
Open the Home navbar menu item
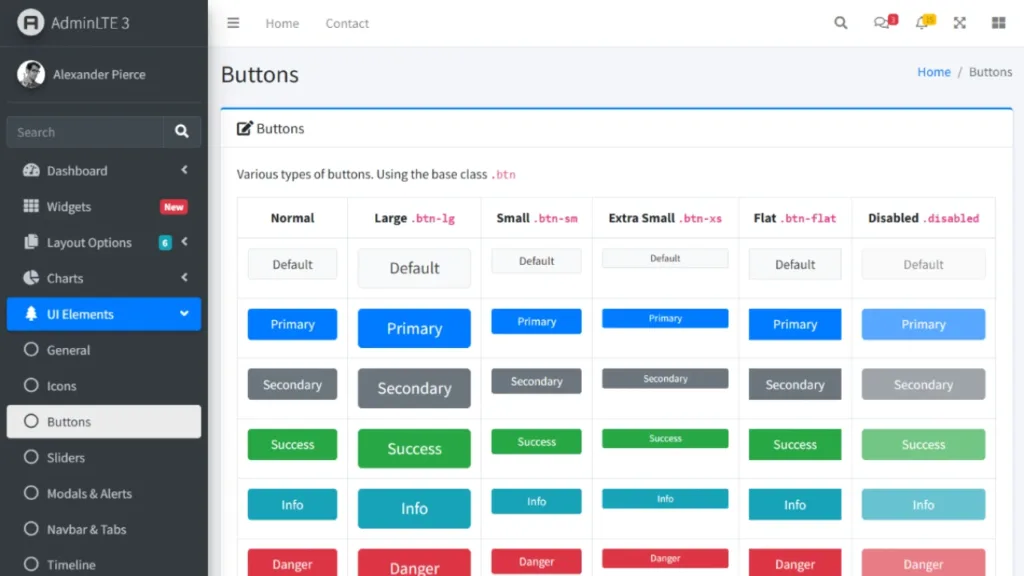click(282, 23)
